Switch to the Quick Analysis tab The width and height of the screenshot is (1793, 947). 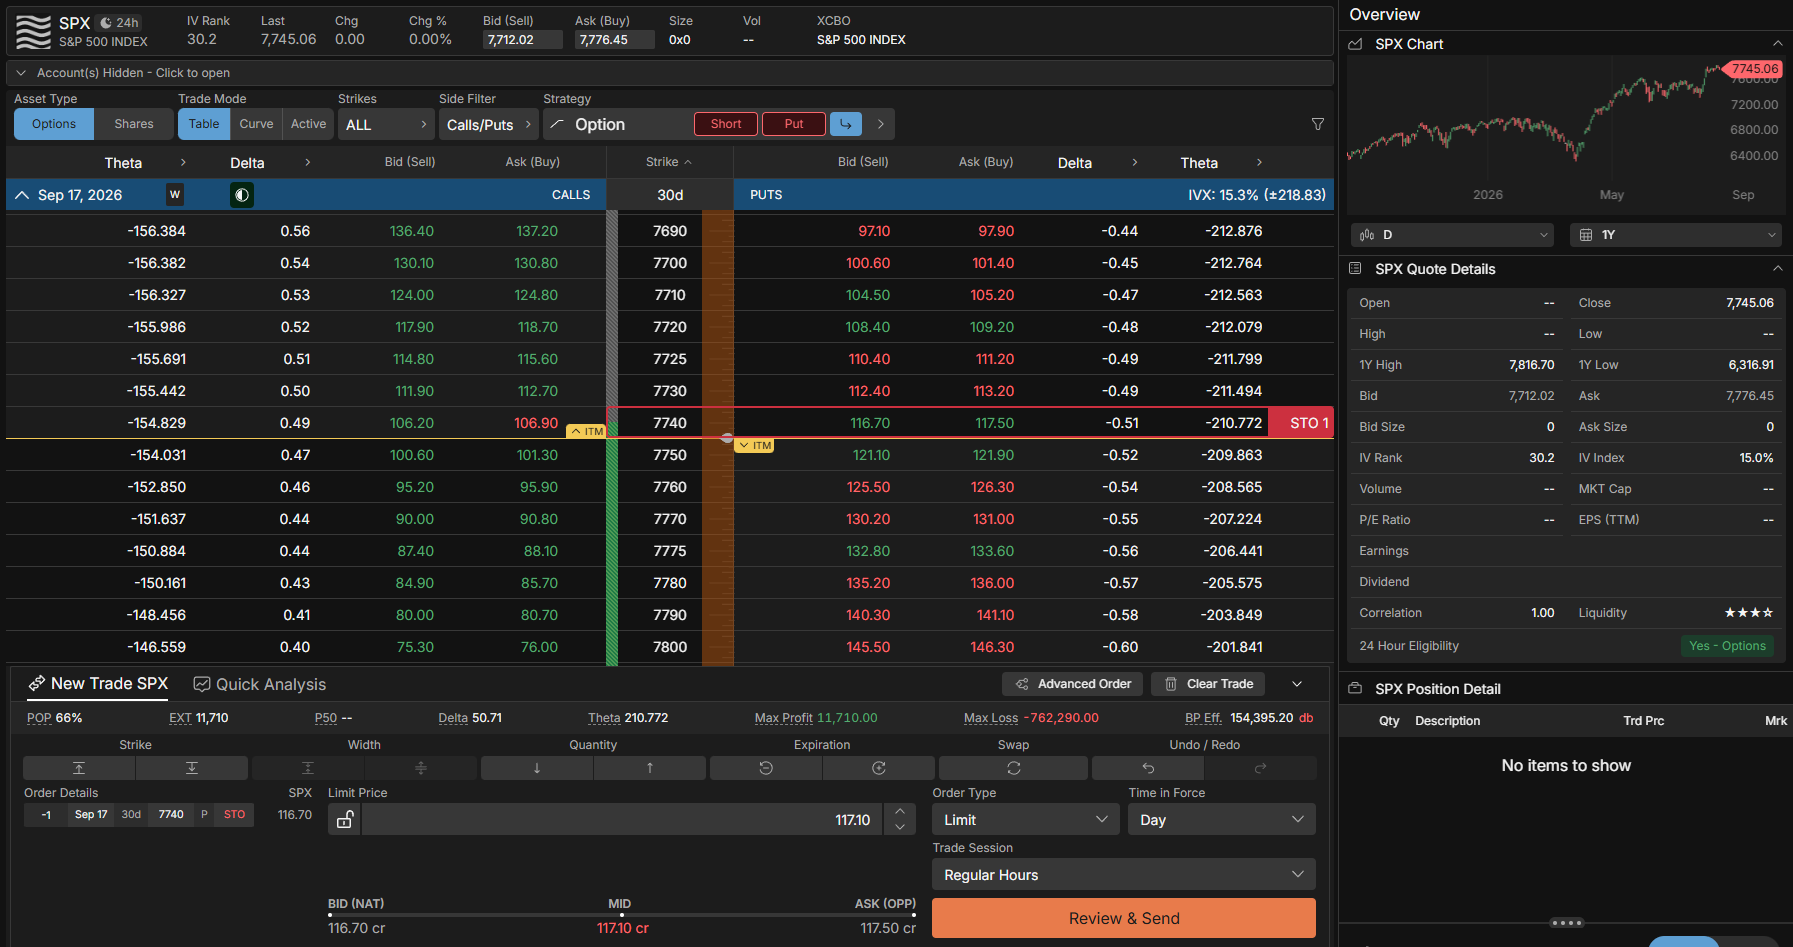(x=260, y=684)
